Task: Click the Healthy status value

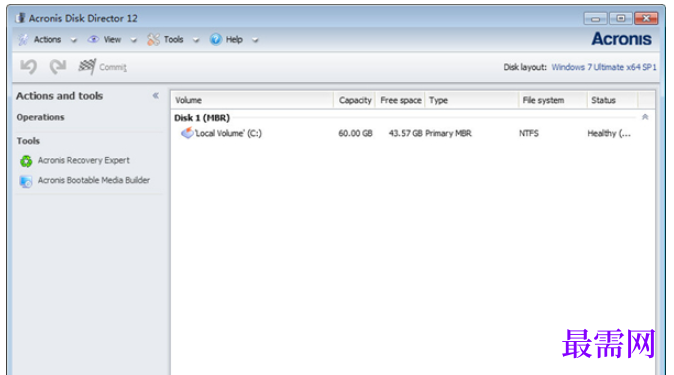Action: pyautogui.click(x=609, y=133)
